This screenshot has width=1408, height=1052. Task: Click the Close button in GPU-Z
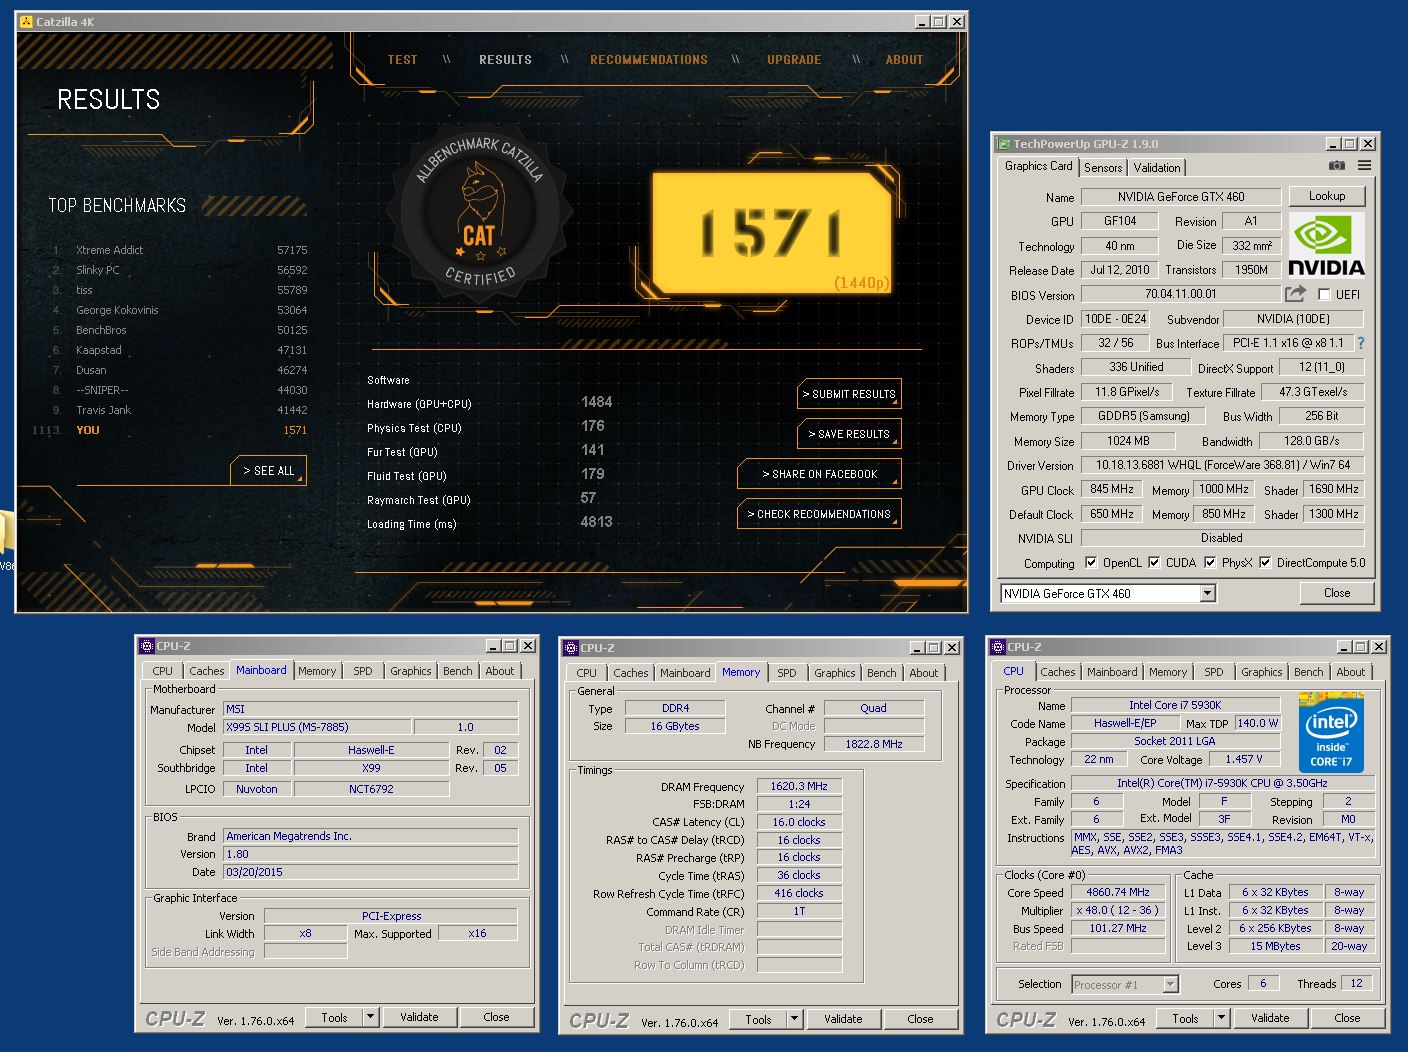click(1337, 593)
